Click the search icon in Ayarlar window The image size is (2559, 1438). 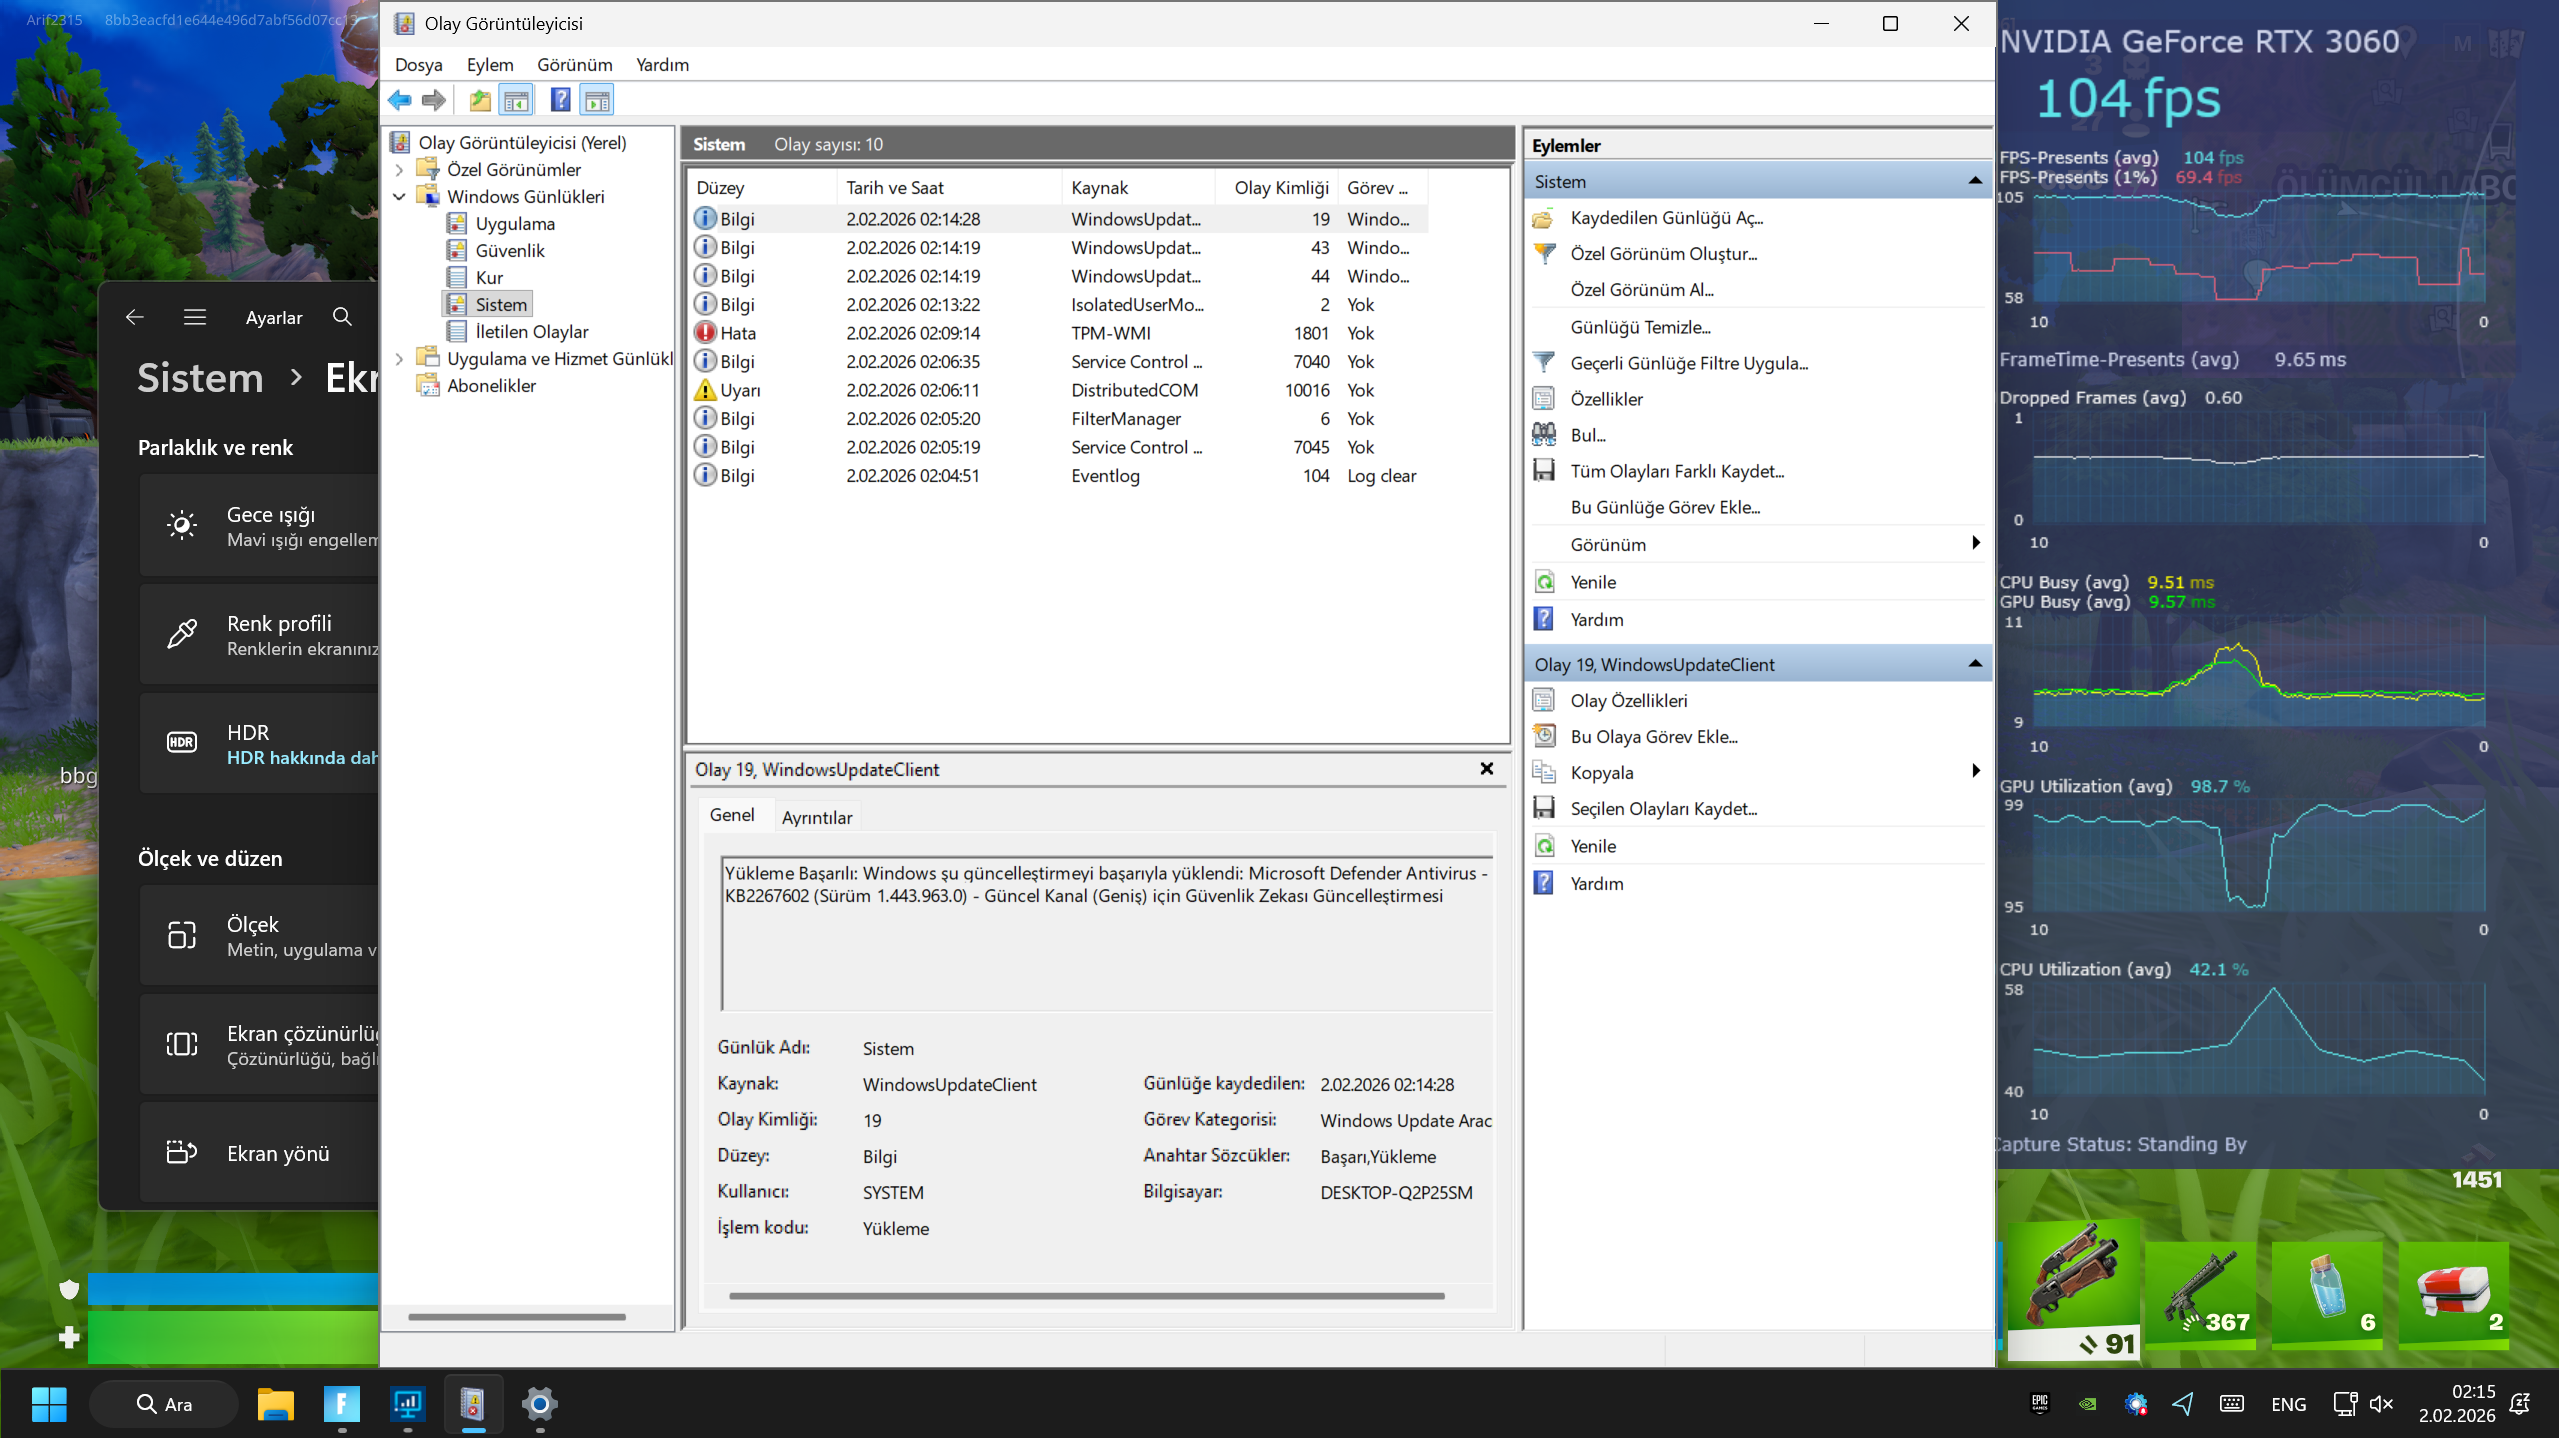pyautogui.click(x=342, y=317)
